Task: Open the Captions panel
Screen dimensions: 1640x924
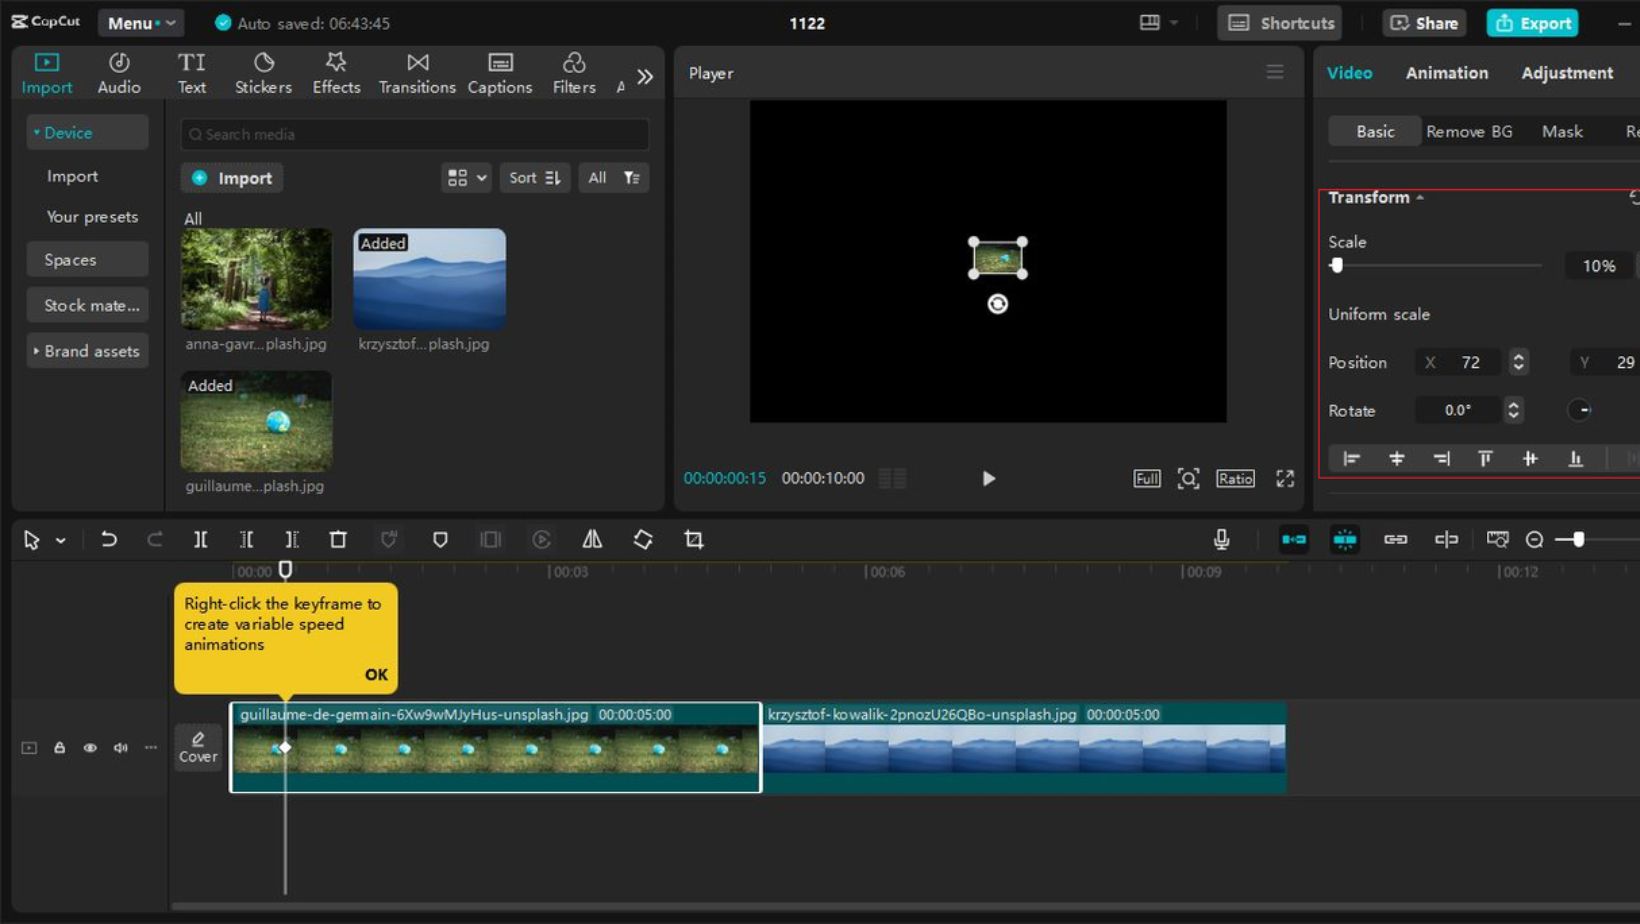Action: coord(500,73)
